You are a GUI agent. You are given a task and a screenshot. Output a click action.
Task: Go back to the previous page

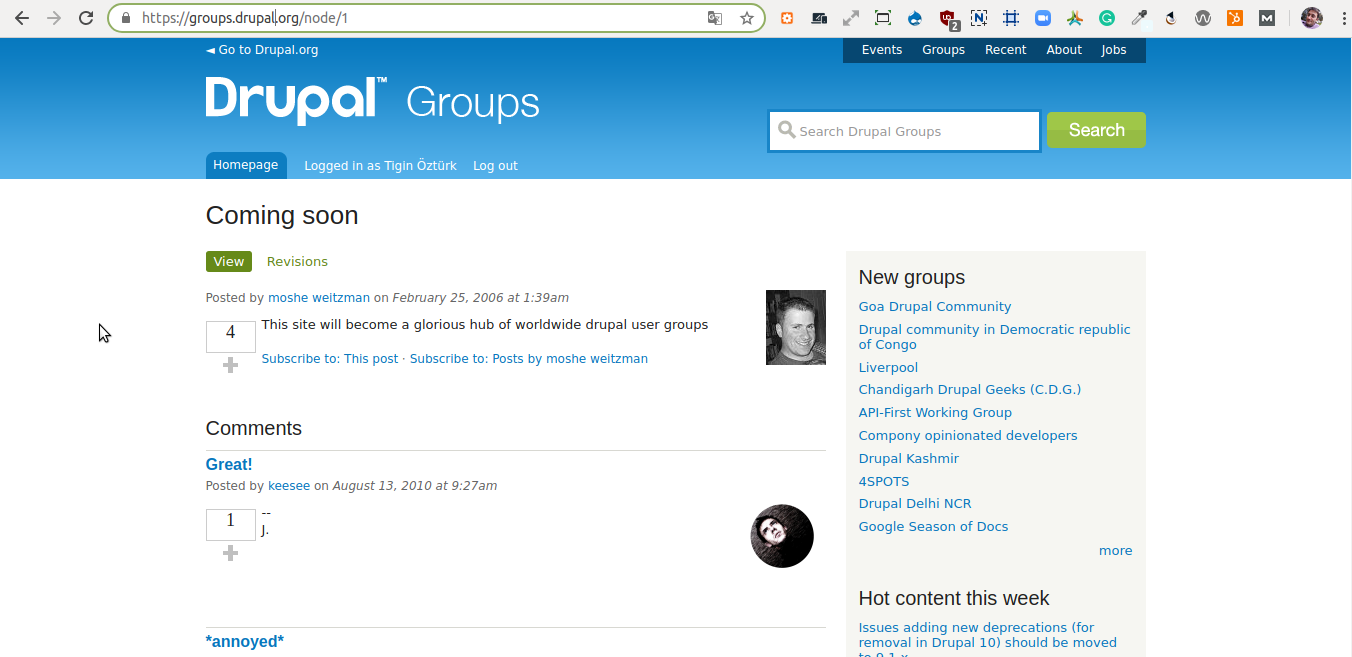click(22, 18)
